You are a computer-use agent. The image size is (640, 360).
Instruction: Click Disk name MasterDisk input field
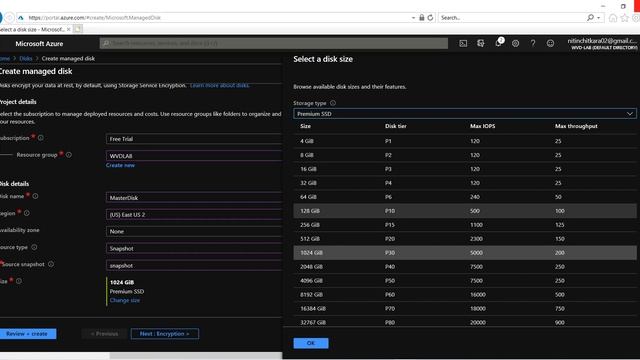pyautogui.click(x=194, y=198)
